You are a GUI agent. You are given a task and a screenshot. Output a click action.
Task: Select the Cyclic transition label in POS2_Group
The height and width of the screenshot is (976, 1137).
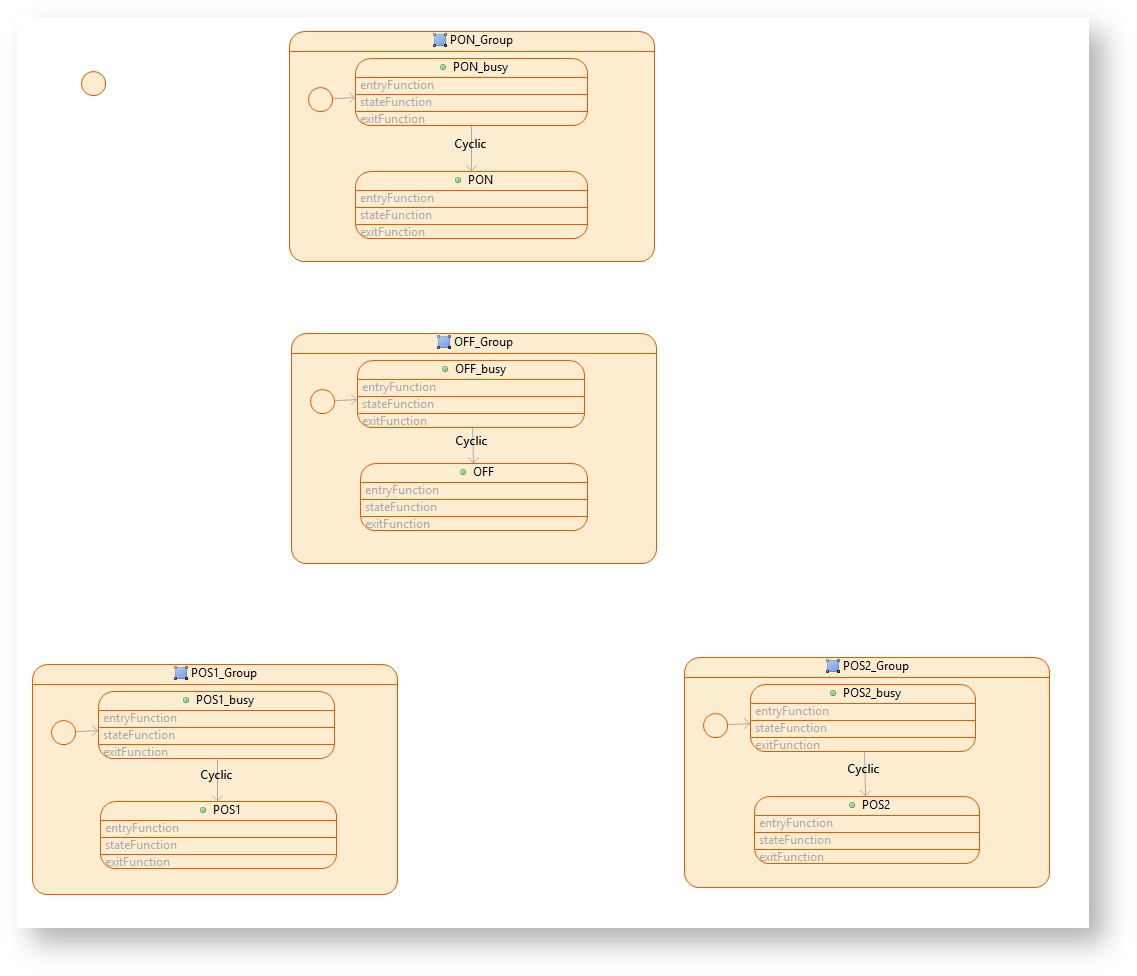[863, 769]
